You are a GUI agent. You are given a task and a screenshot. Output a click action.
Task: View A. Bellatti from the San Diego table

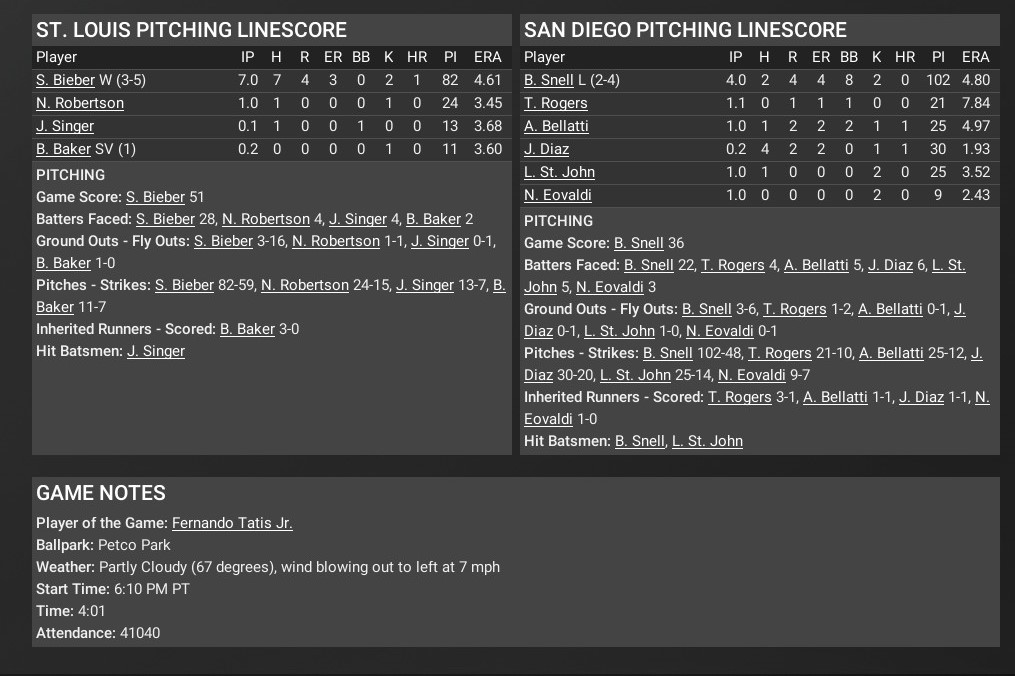coord(556,126)
